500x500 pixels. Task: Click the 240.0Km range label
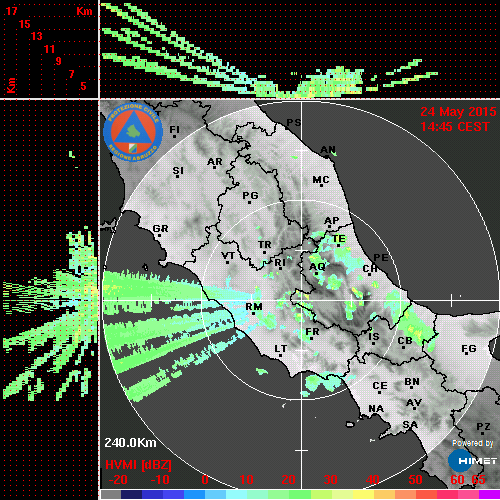pos(130,443)
